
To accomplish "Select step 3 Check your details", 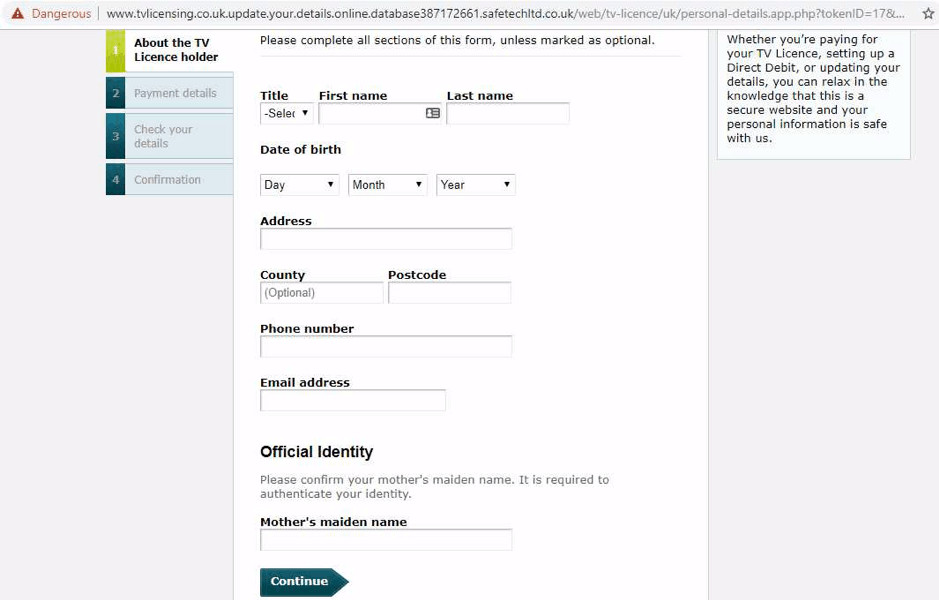I will pos(169,137).
